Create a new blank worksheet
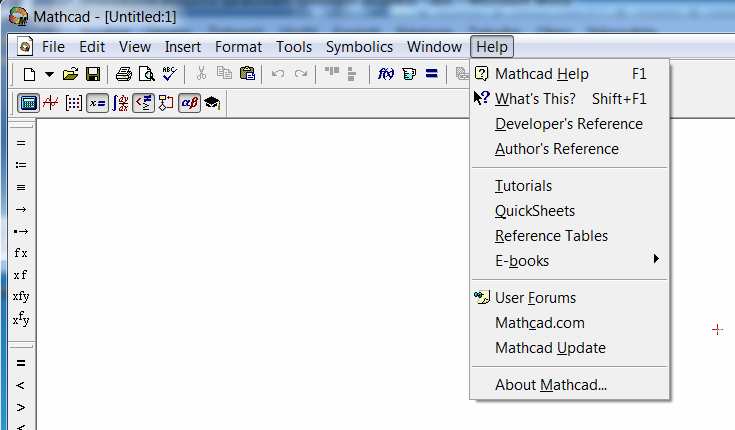The height and width of the screenshot is (430, 735). pos(30,74)
